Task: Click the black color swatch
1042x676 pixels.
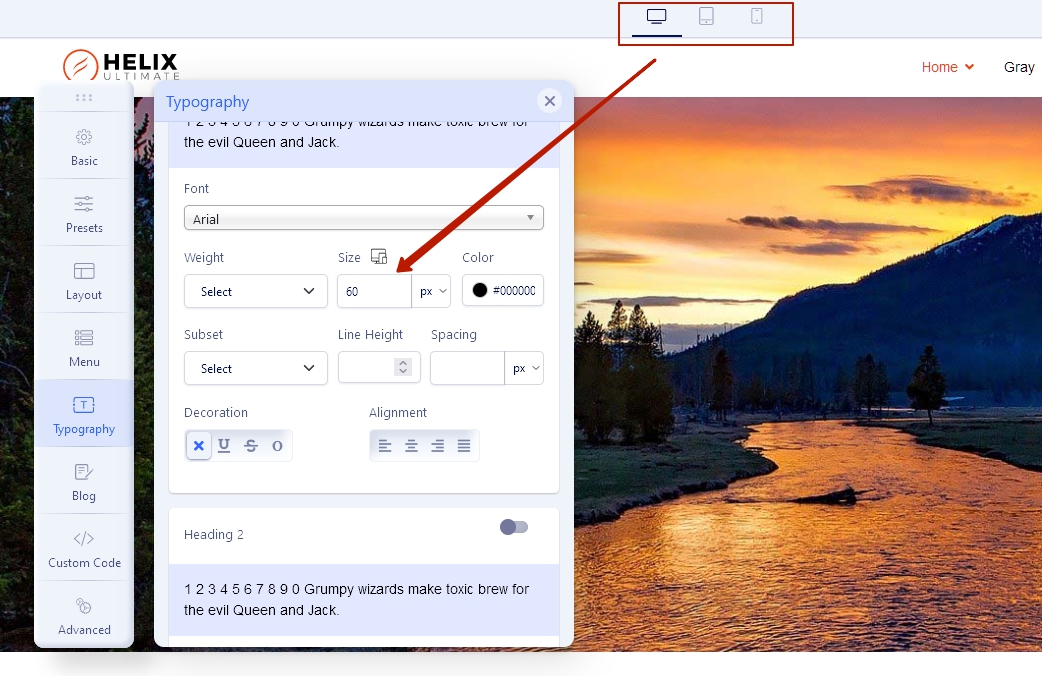Action: pyautogui.click(x=480, y=291)
